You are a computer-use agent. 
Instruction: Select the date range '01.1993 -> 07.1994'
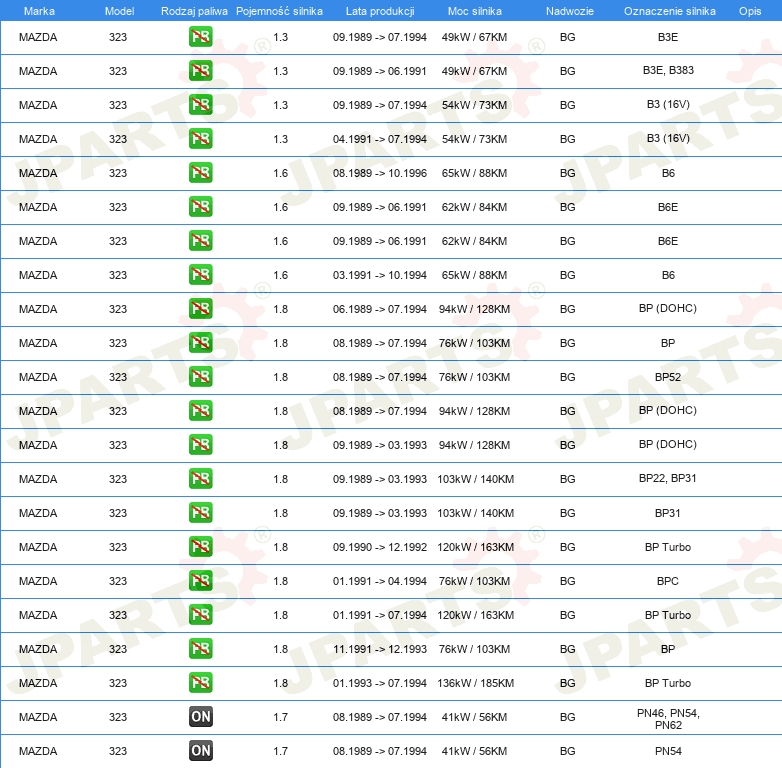coord(380,683)
